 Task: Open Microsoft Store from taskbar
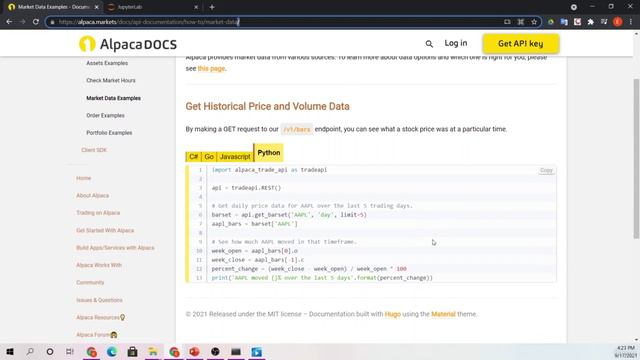click(132, 351)
